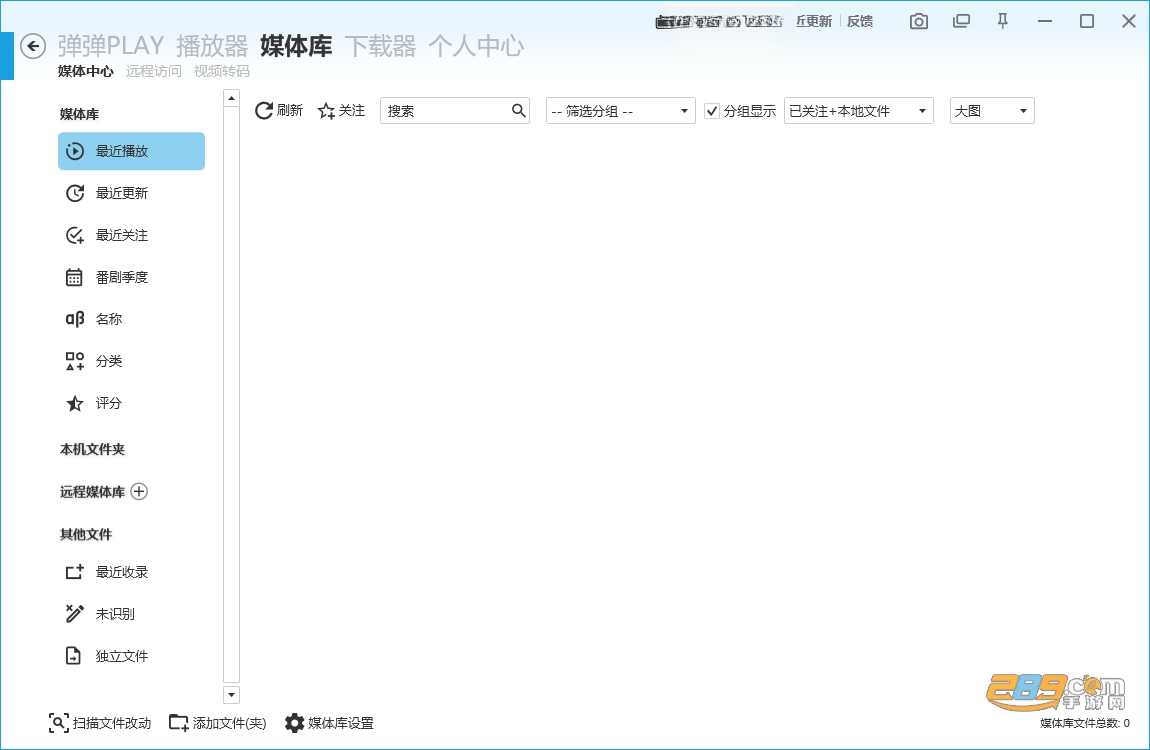Image resolution: width=1150 pixels, height=750 pixels.
Task: Open 媒体库设置 gear button
Action: pyautogui.click(x=329, y=723)
